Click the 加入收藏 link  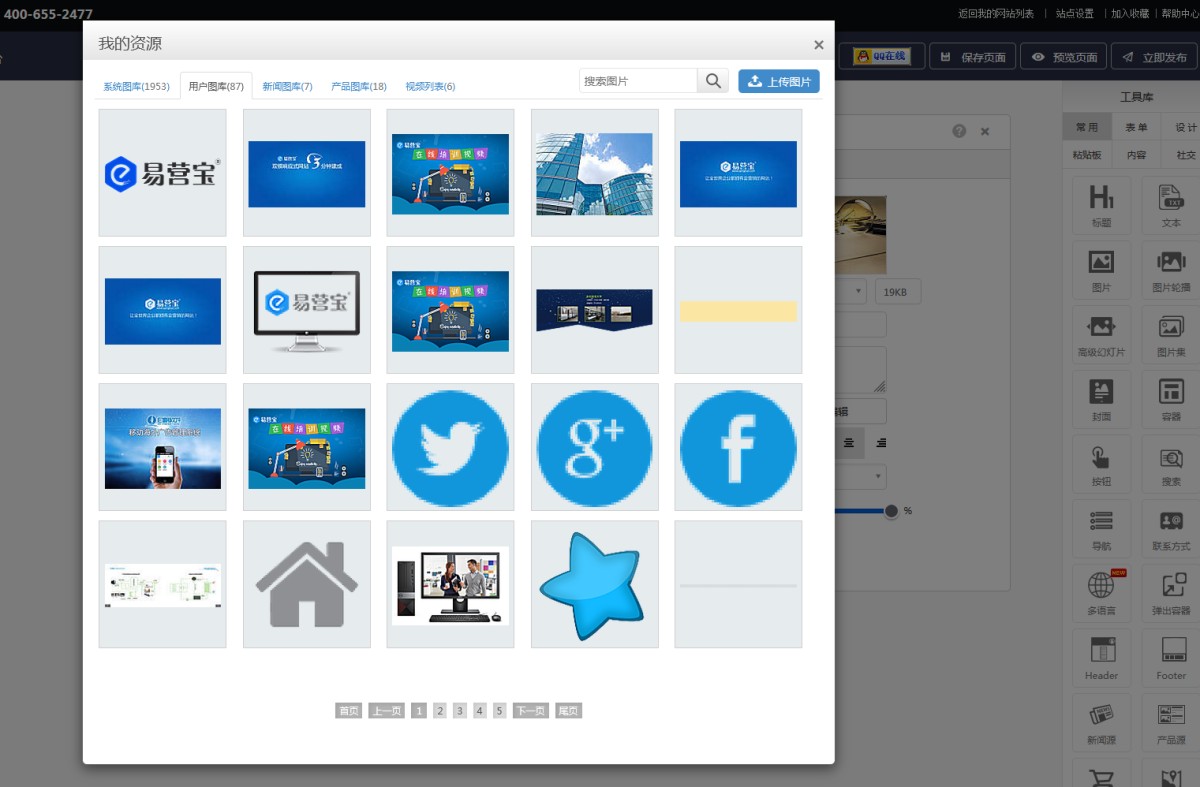[1131, 14]
